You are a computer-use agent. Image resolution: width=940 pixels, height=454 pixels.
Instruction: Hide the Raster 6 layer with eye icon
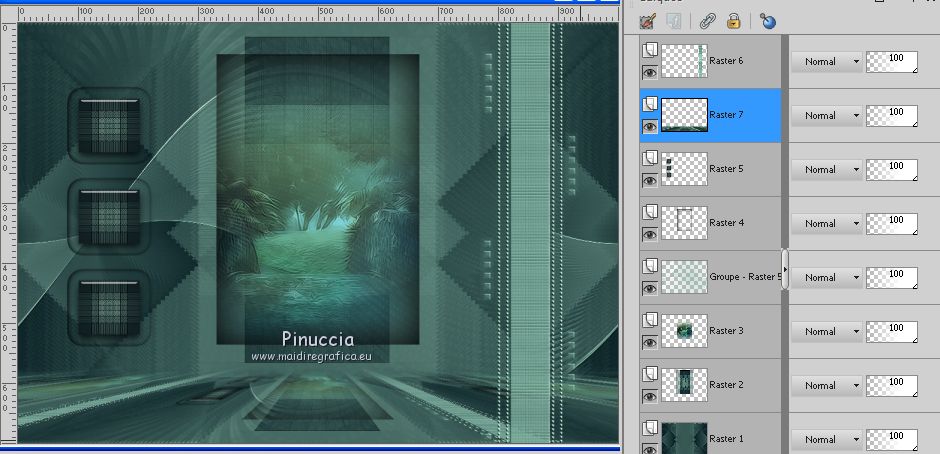(650, 73)
